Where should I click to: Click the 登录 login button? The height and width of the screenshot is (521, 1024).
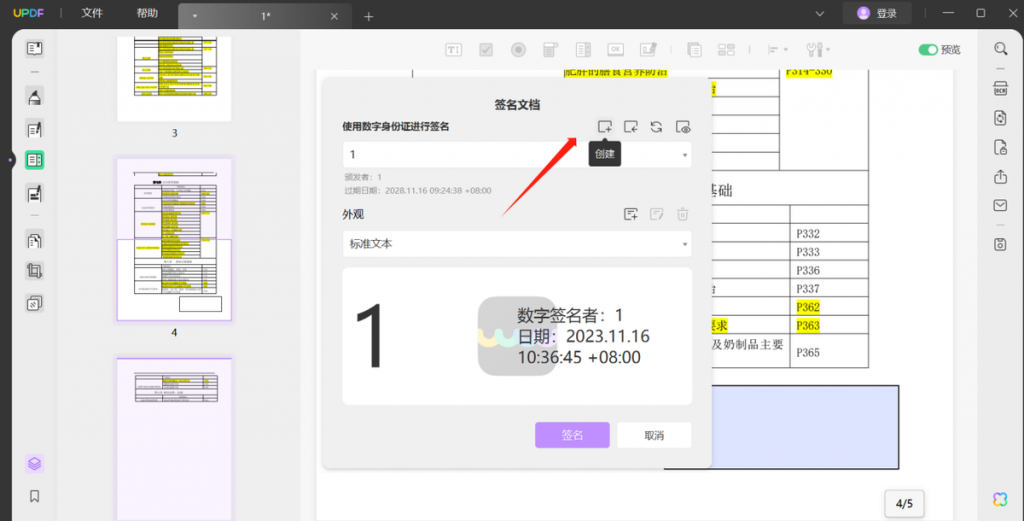(879, 14)
